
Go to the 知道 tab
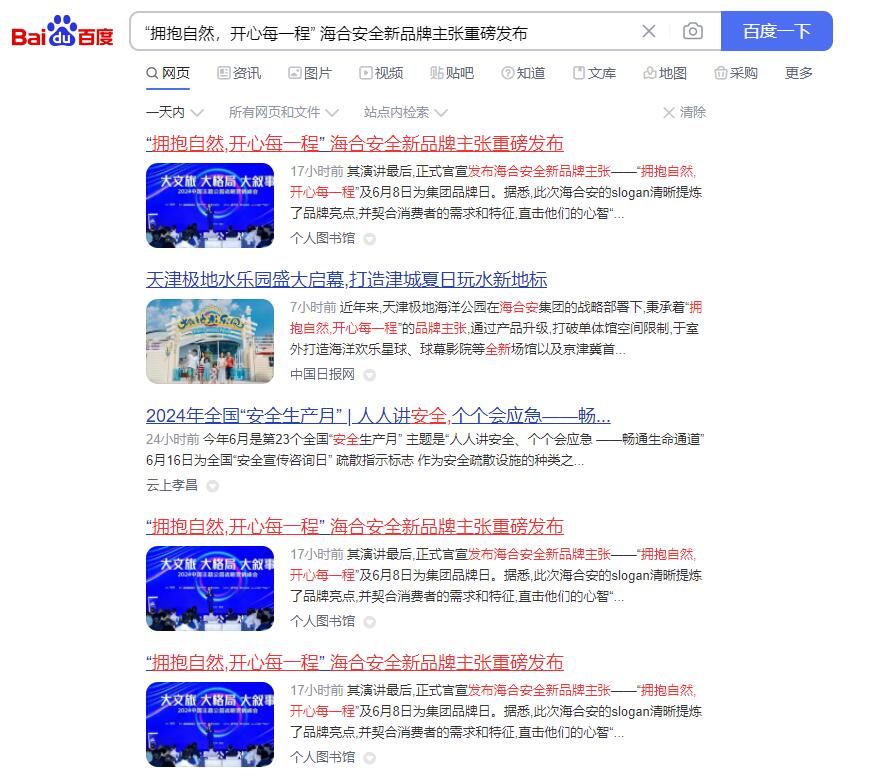[523, 73]
